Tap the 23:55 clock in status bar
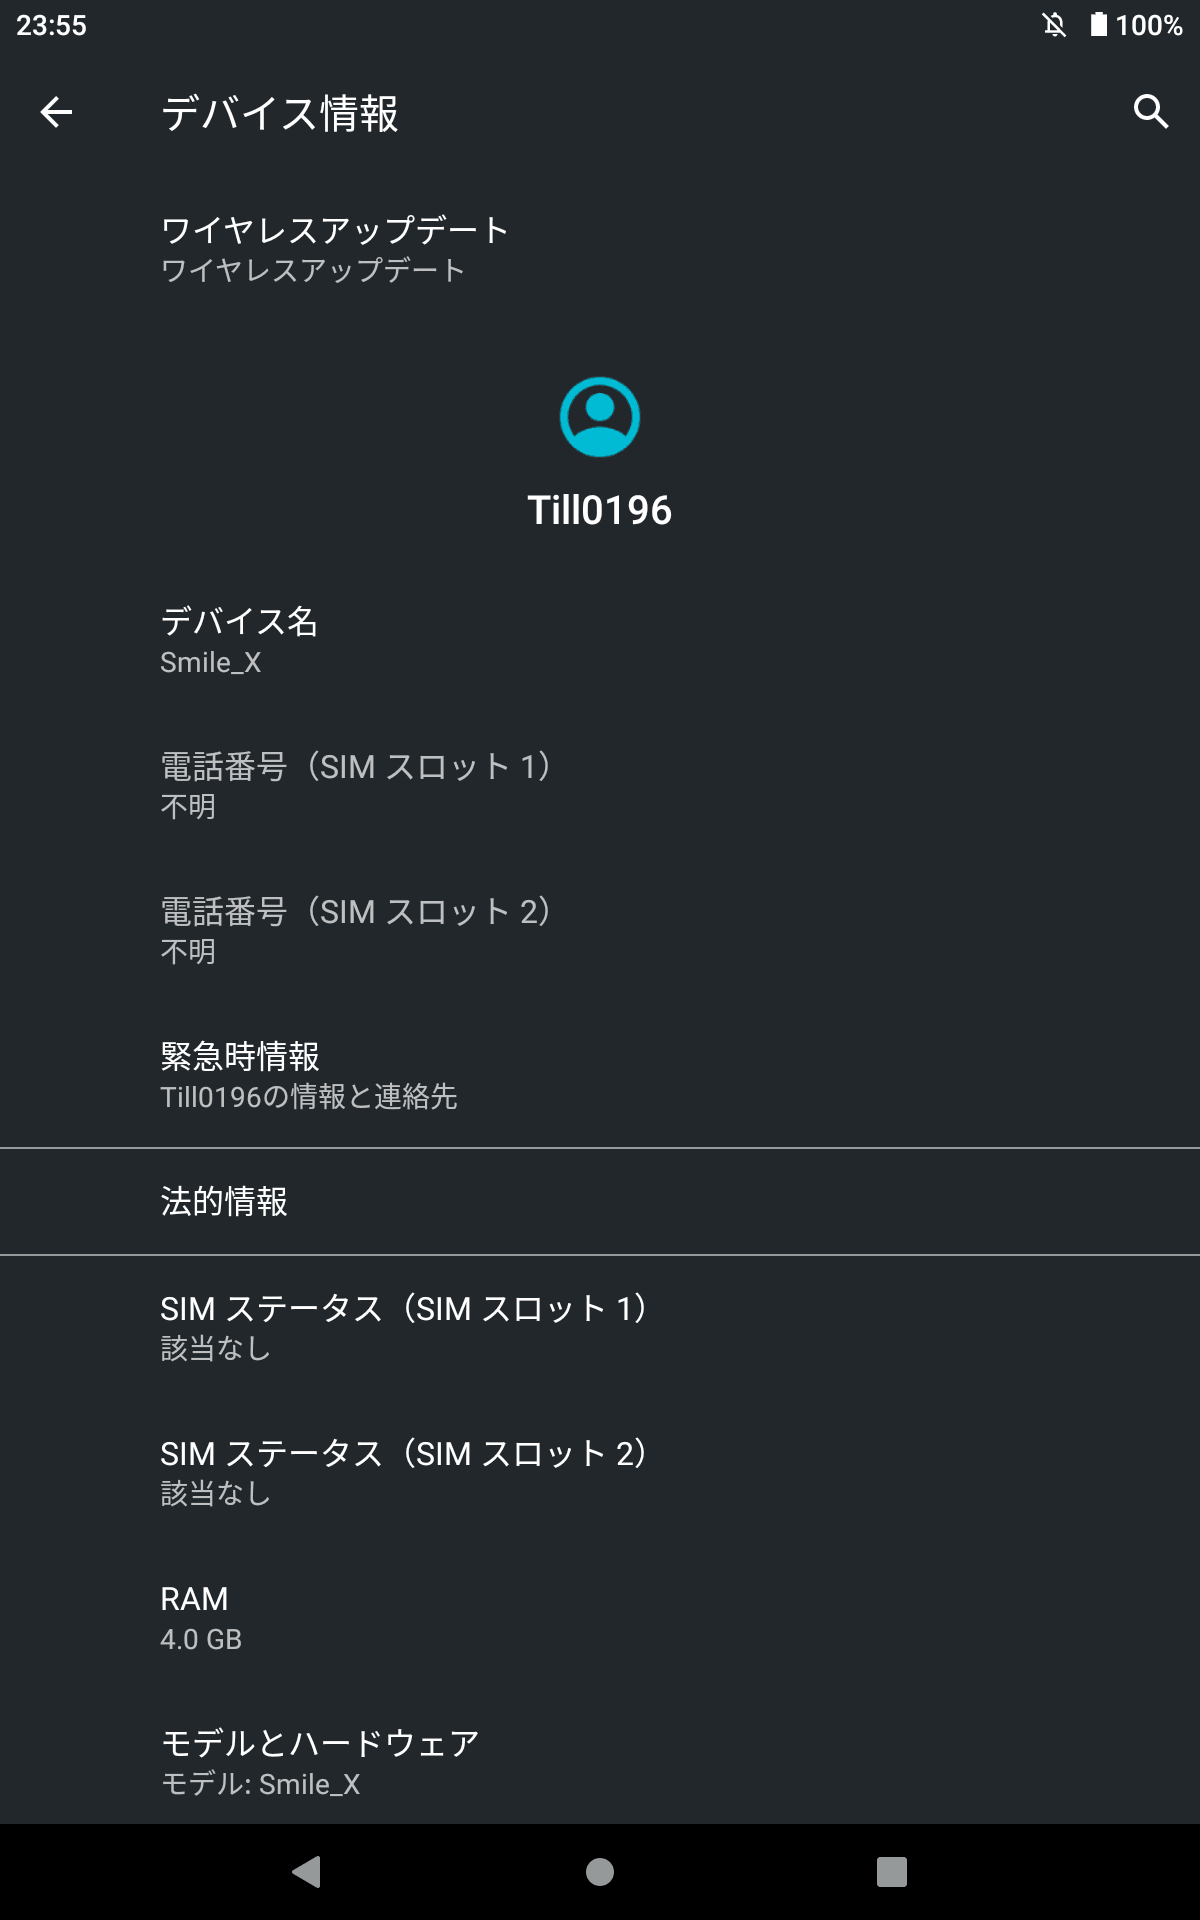 [x=52, y=25]
